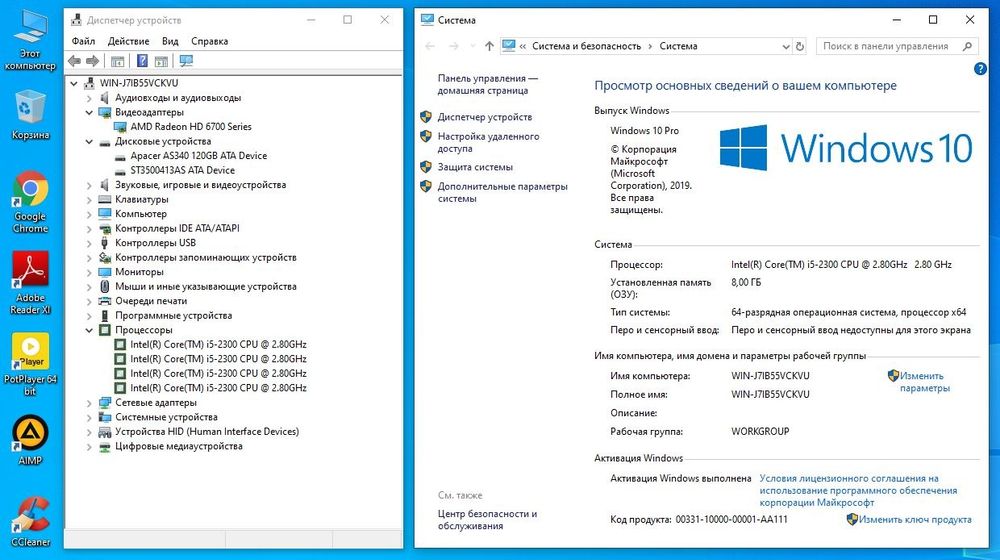The image size is (1000, 560).
Task: Click the Google Chrome desktop shortcut
Action: click(30, 203)
